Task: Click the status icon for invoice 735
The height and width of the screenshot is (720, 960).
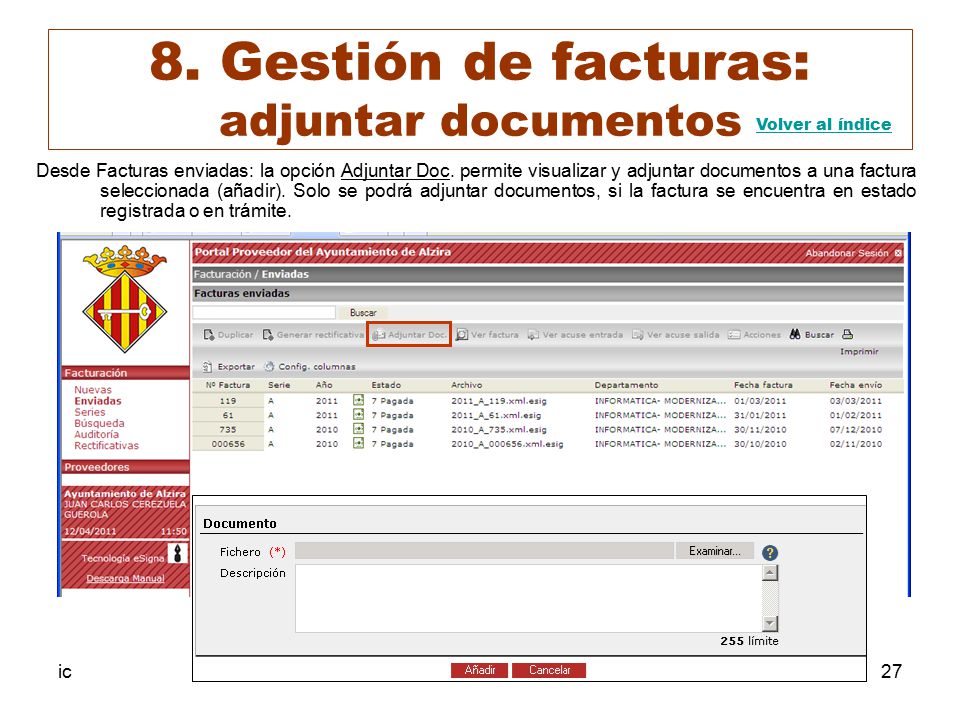Action: click(358, 429)
